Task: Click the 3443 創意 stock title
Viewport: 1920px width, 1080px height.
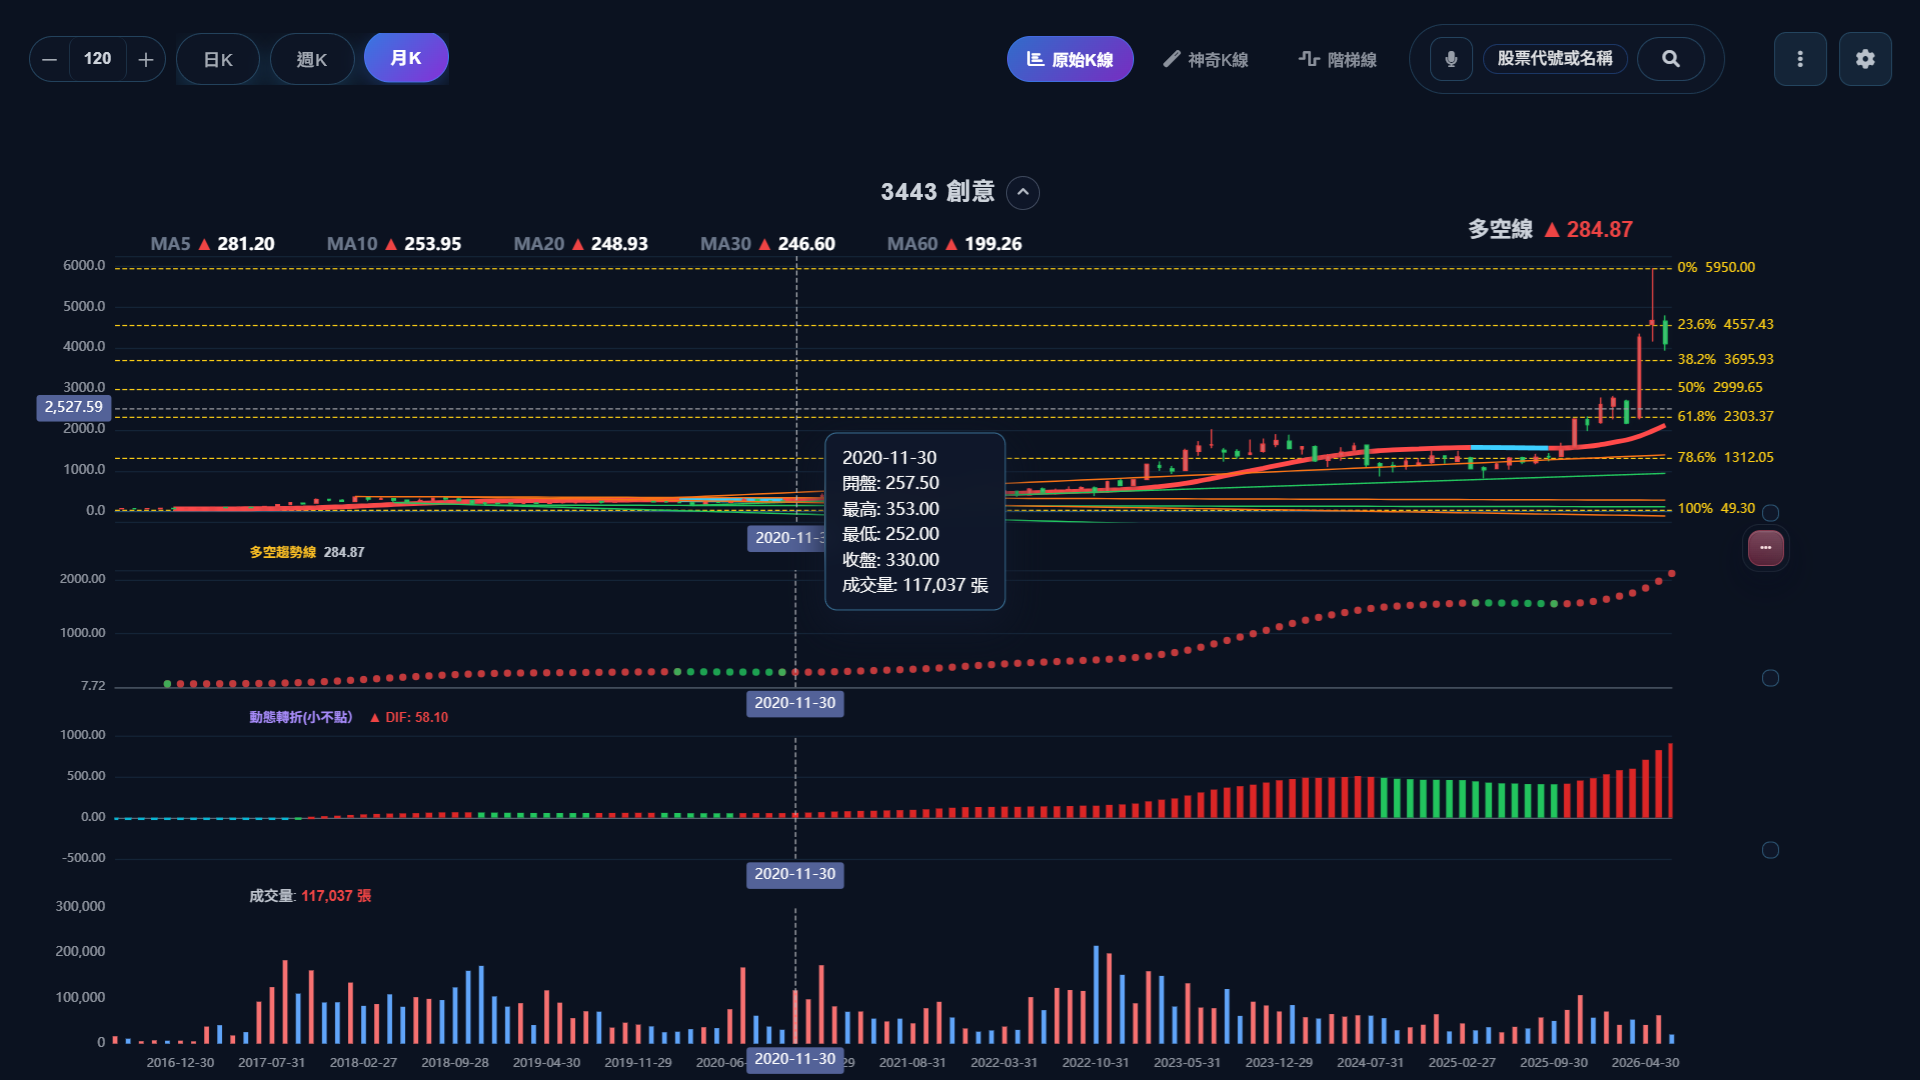Action: coord(937,192)
